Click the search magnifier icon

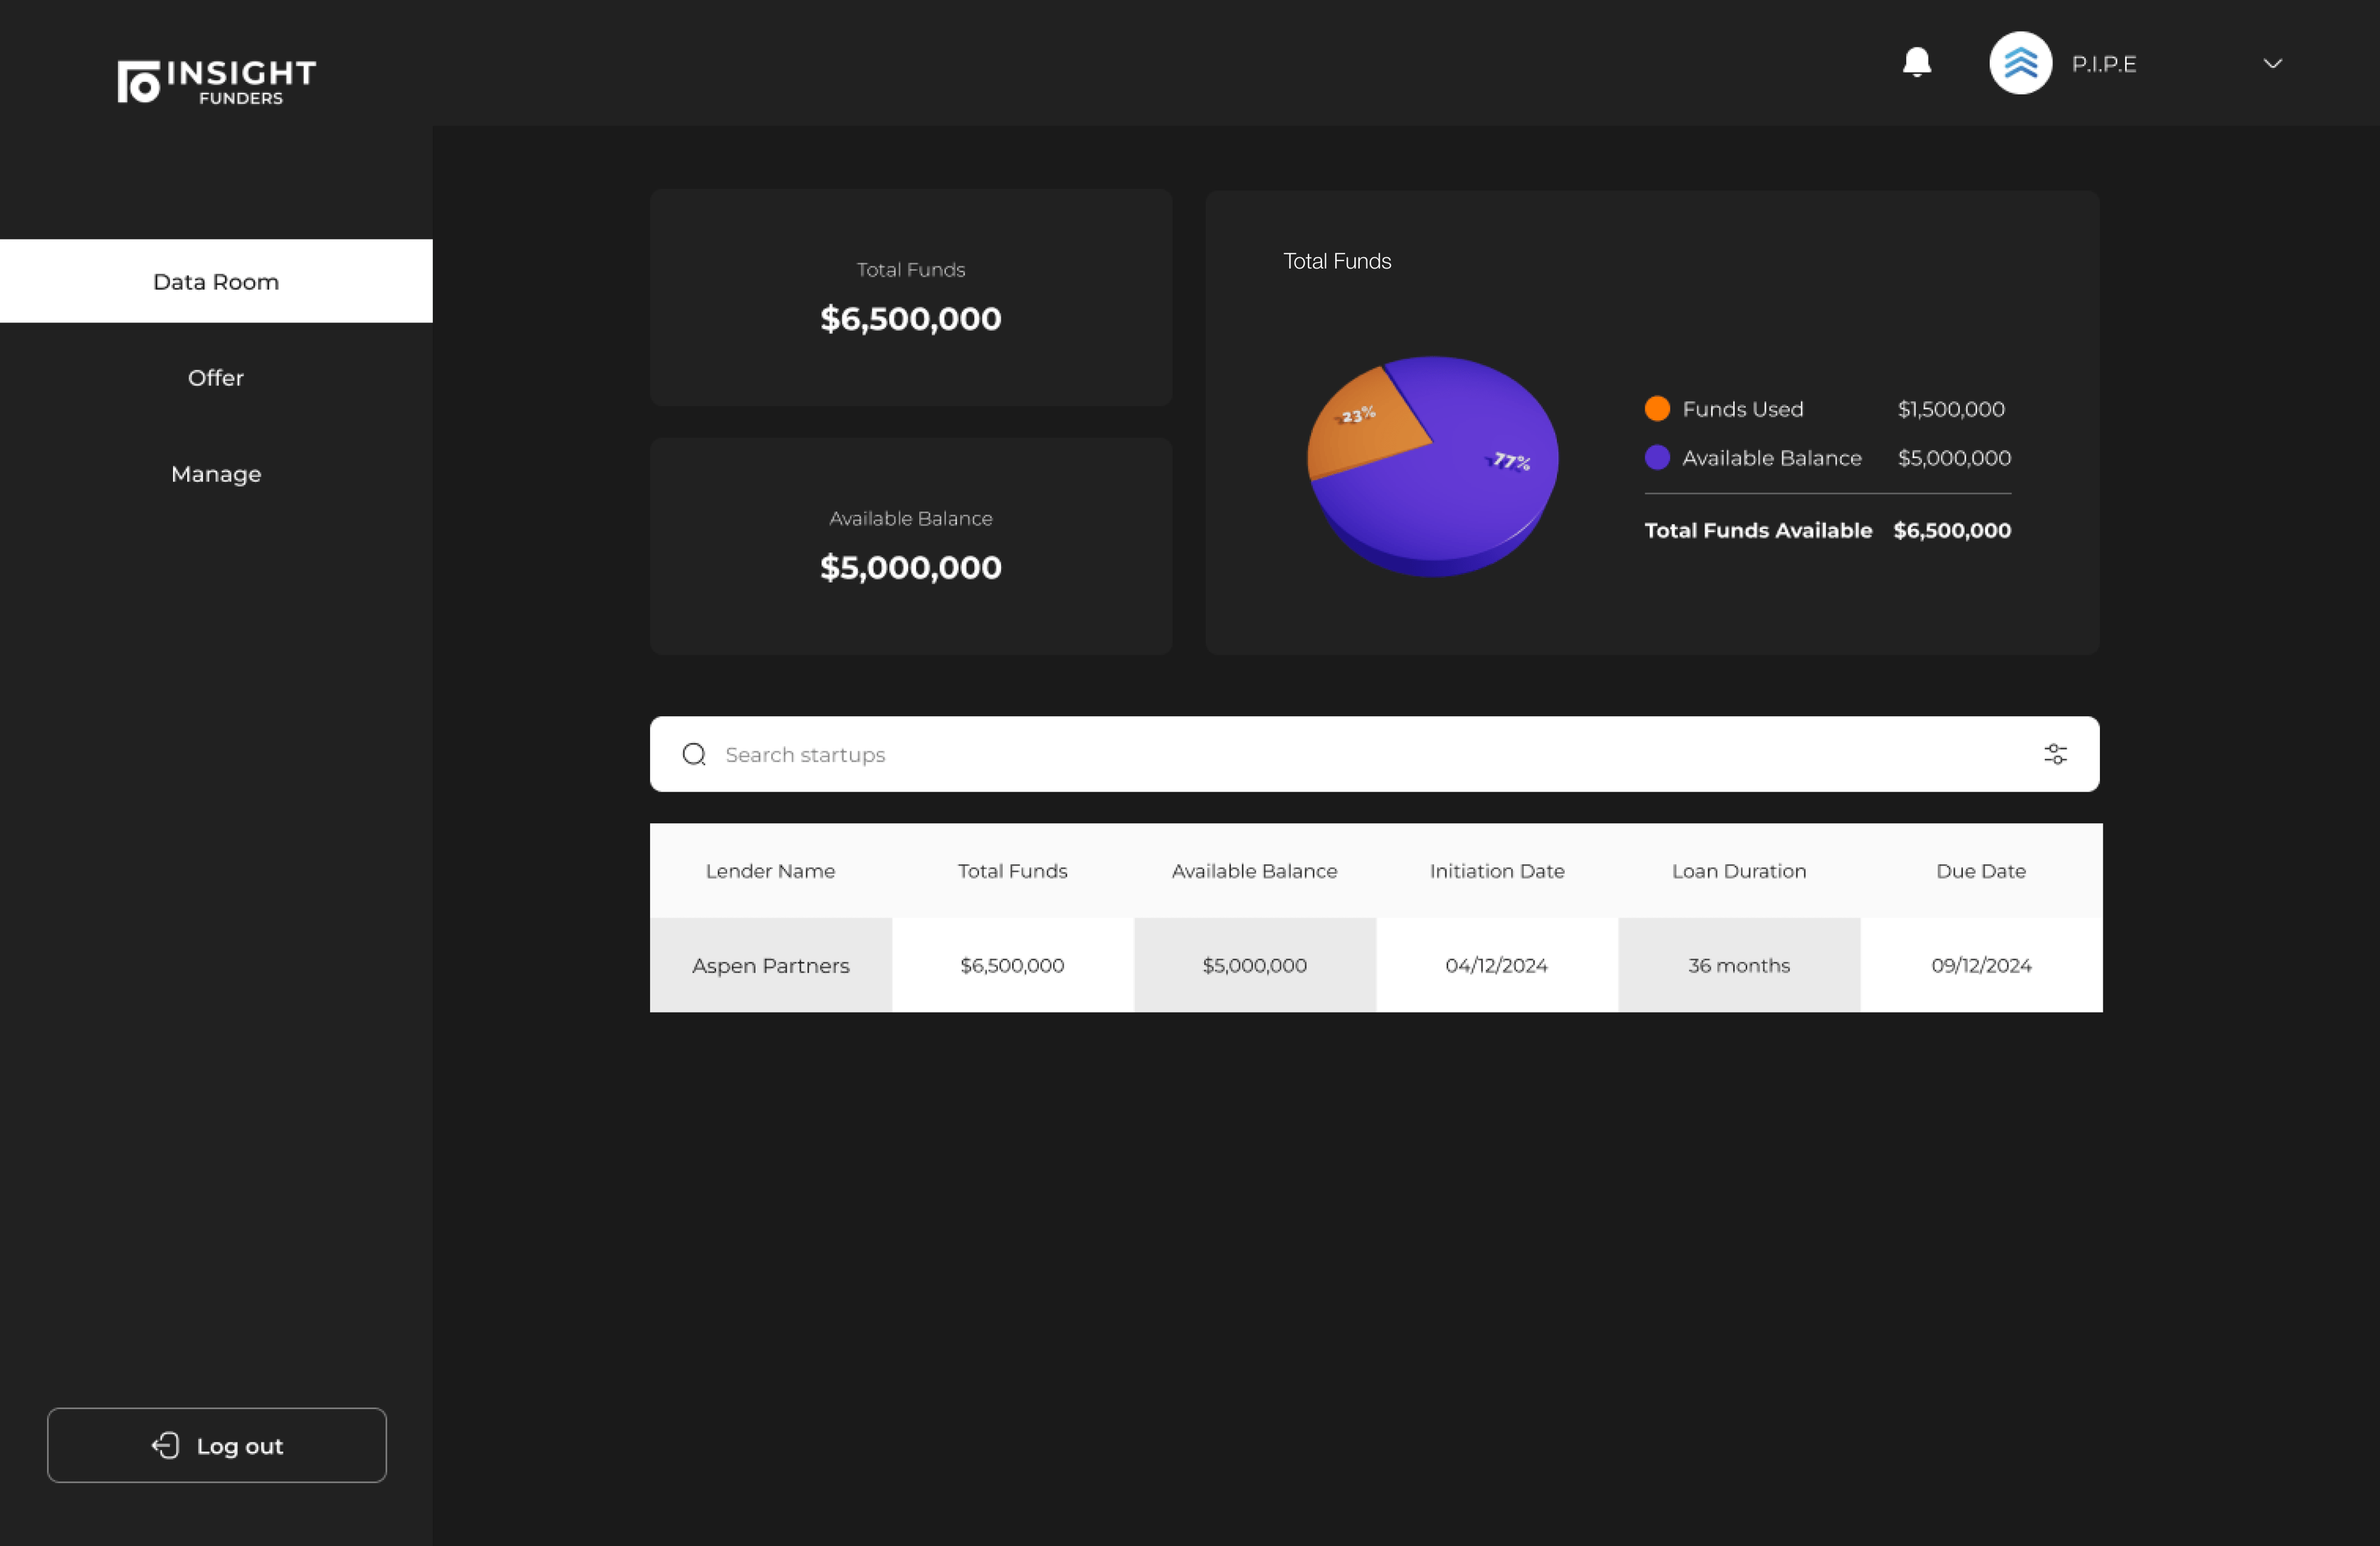click(x=694, y=754)
